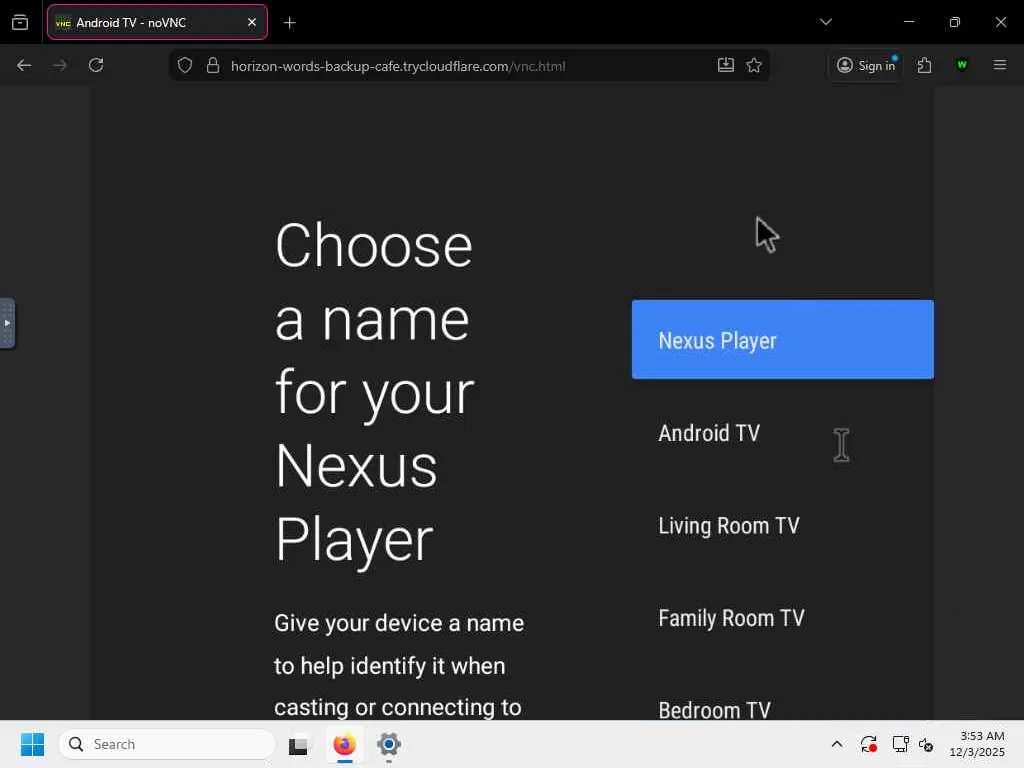Open Firefox application hamburger menu

1000,65
